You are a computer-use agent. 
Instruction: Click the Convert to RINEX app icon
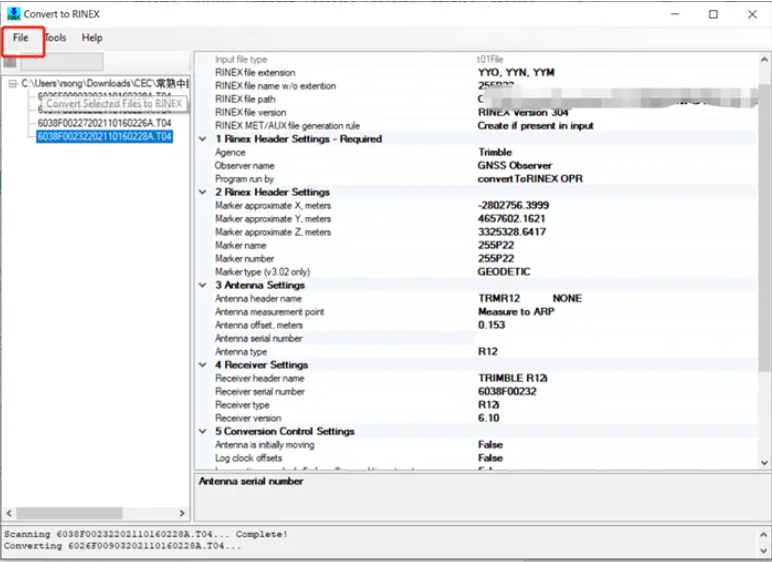click(x=13, y=14)
